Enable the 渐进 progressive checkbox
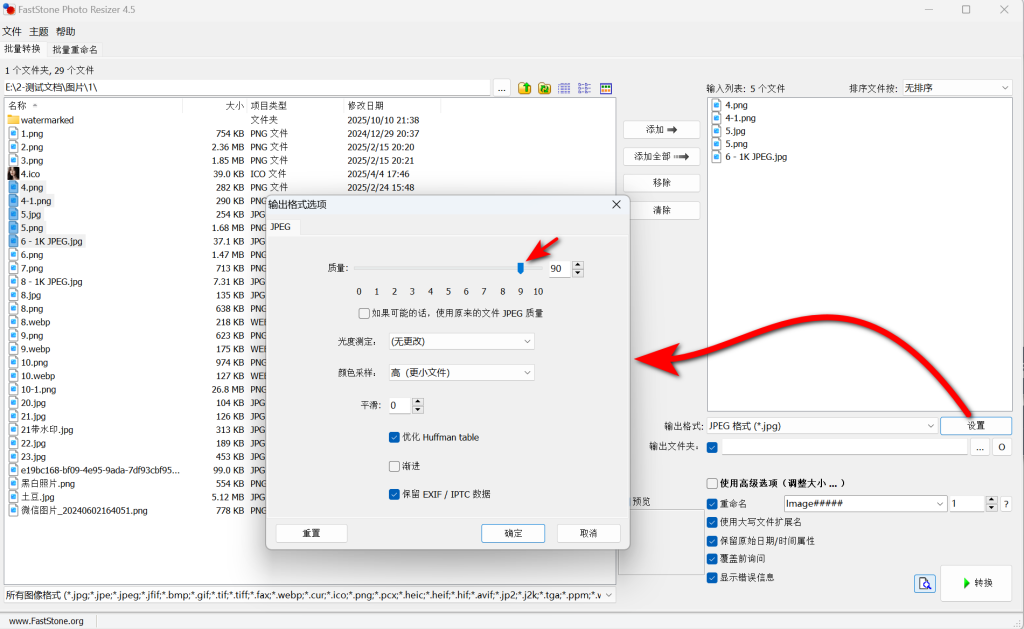 (394, 466)
